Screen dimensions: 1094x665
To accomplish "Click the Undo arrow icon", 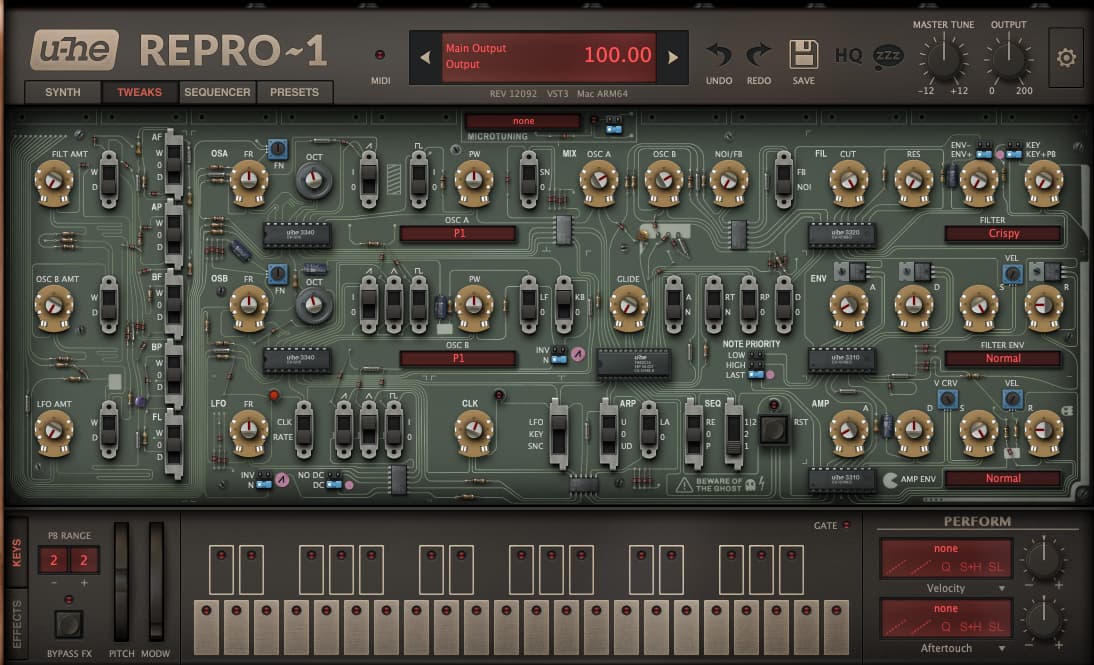I will pos(719,55).
